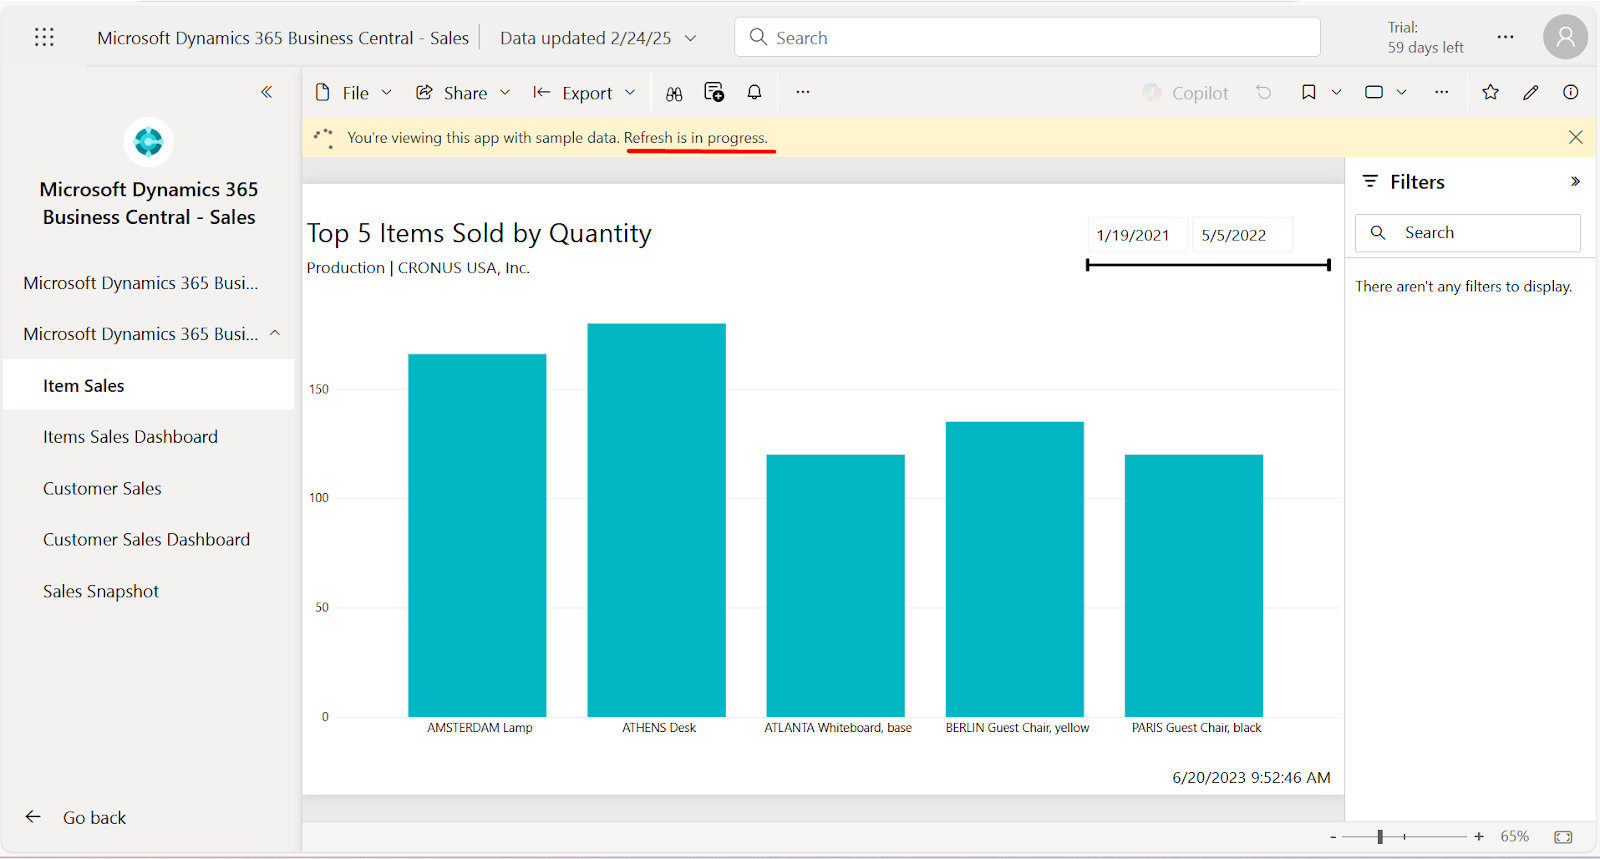Click the PARIS Guest Chair, black bar
1600x859 pixels.
1193,586
